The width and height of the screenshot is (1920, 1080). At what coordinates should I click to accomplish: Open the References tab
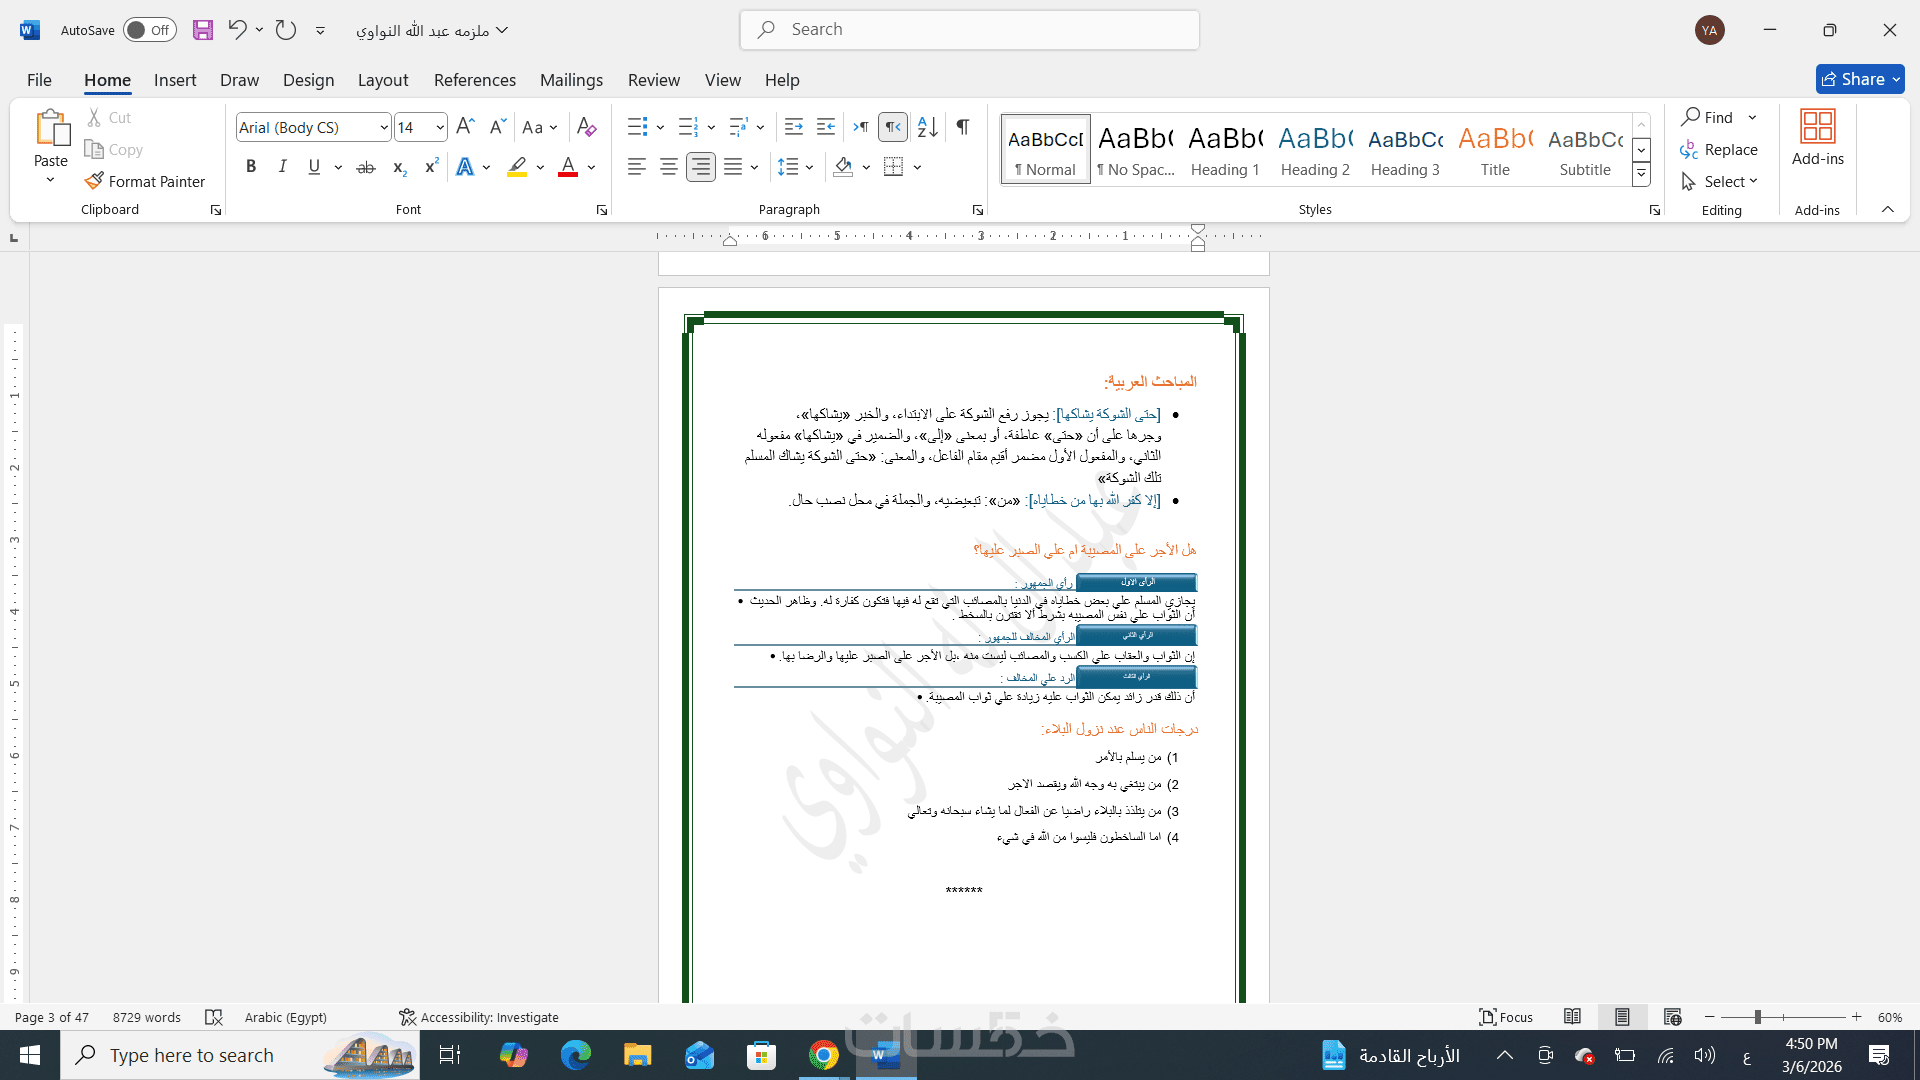coord(474,80)
